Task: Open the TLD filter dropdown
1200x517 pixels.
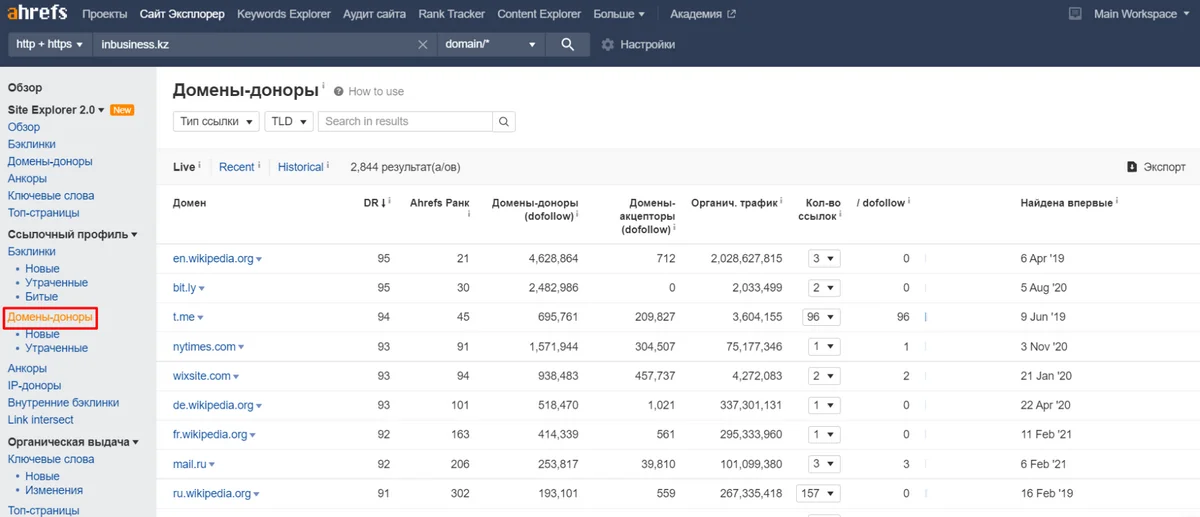Action: [289, 121]
